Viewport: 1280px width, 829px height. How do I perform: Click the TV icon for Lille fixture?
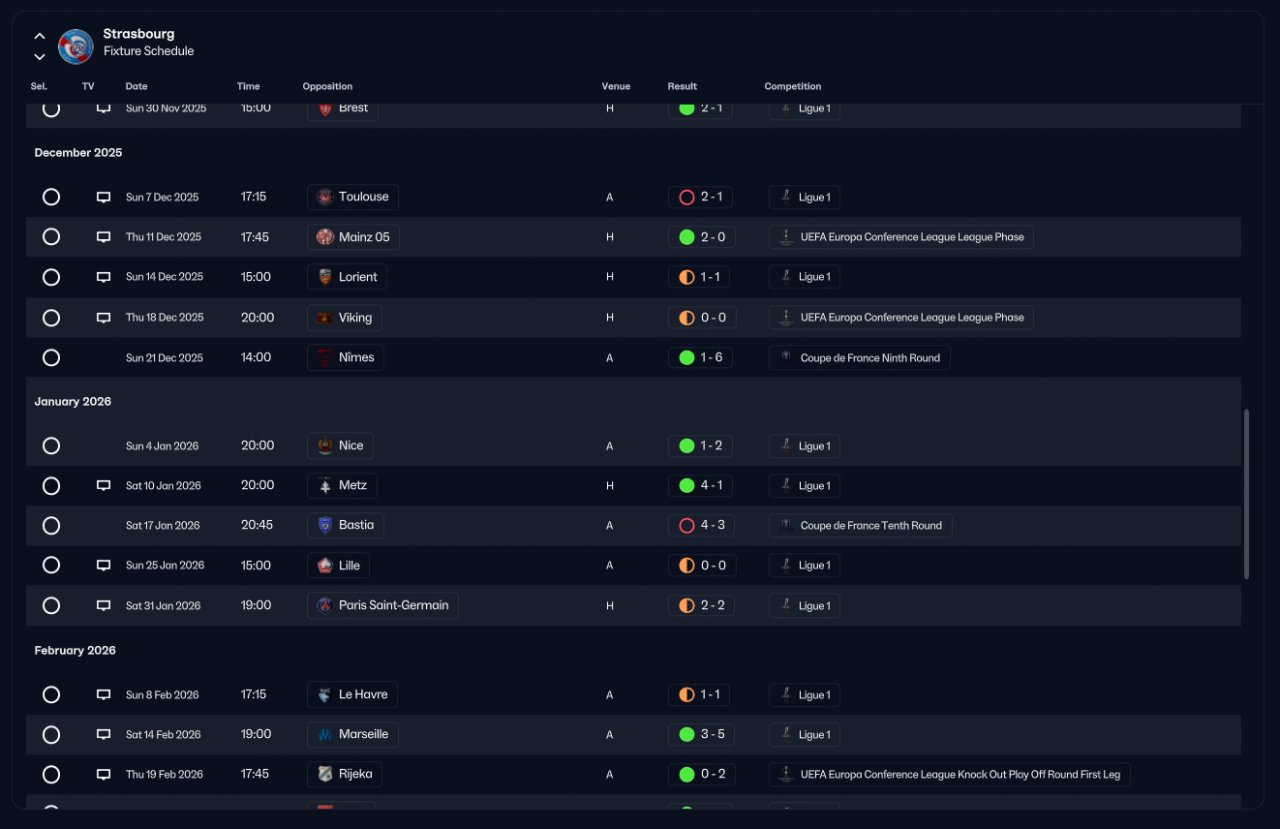click(103, 565)
